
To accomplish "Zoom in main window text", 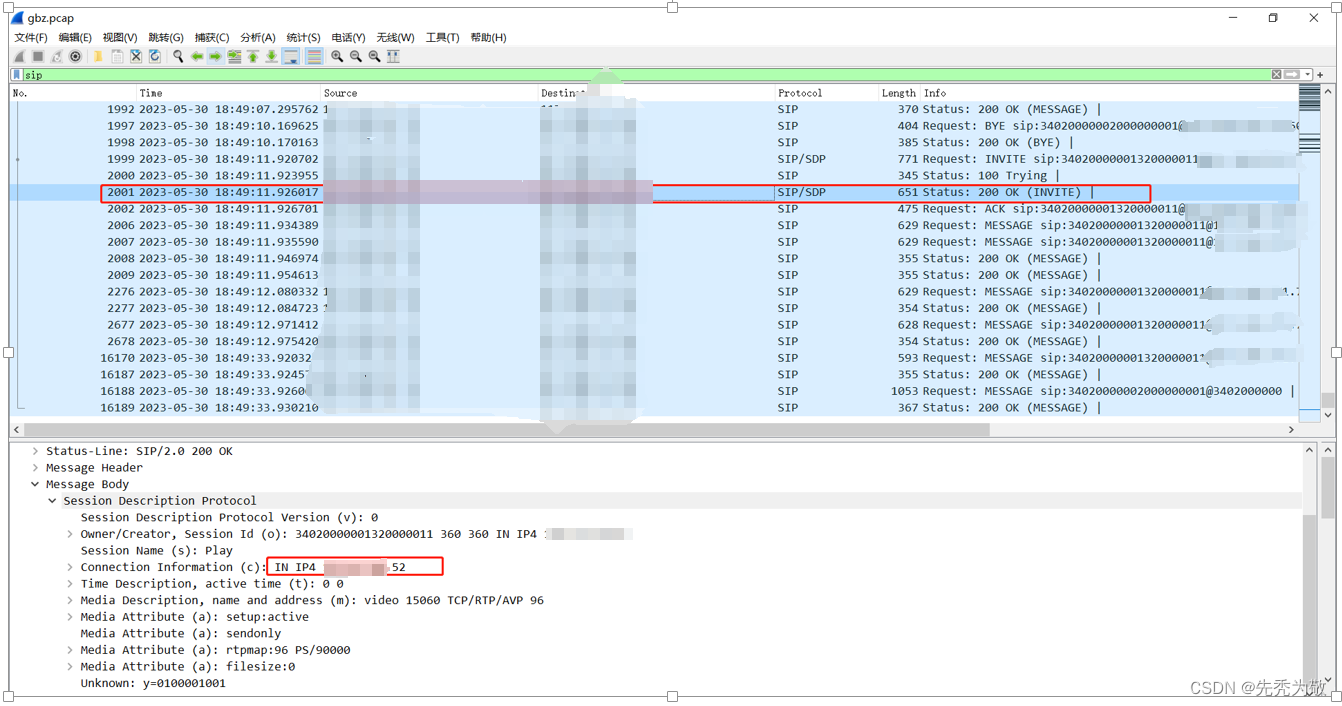I will pyautogui.click(x=337, y=57).
